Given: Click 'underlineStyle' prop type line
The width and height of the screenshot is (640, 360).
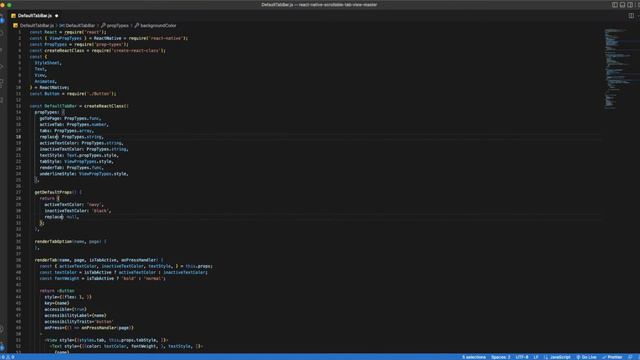Looking at the screenshot, I should point(84,174).
